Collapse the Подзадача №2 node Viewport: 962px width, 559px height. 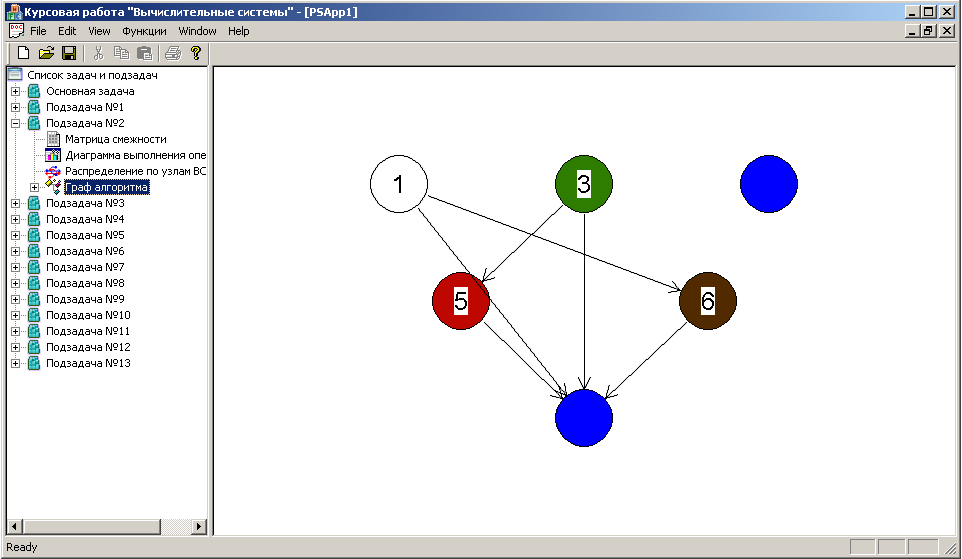tap(15, 123)
